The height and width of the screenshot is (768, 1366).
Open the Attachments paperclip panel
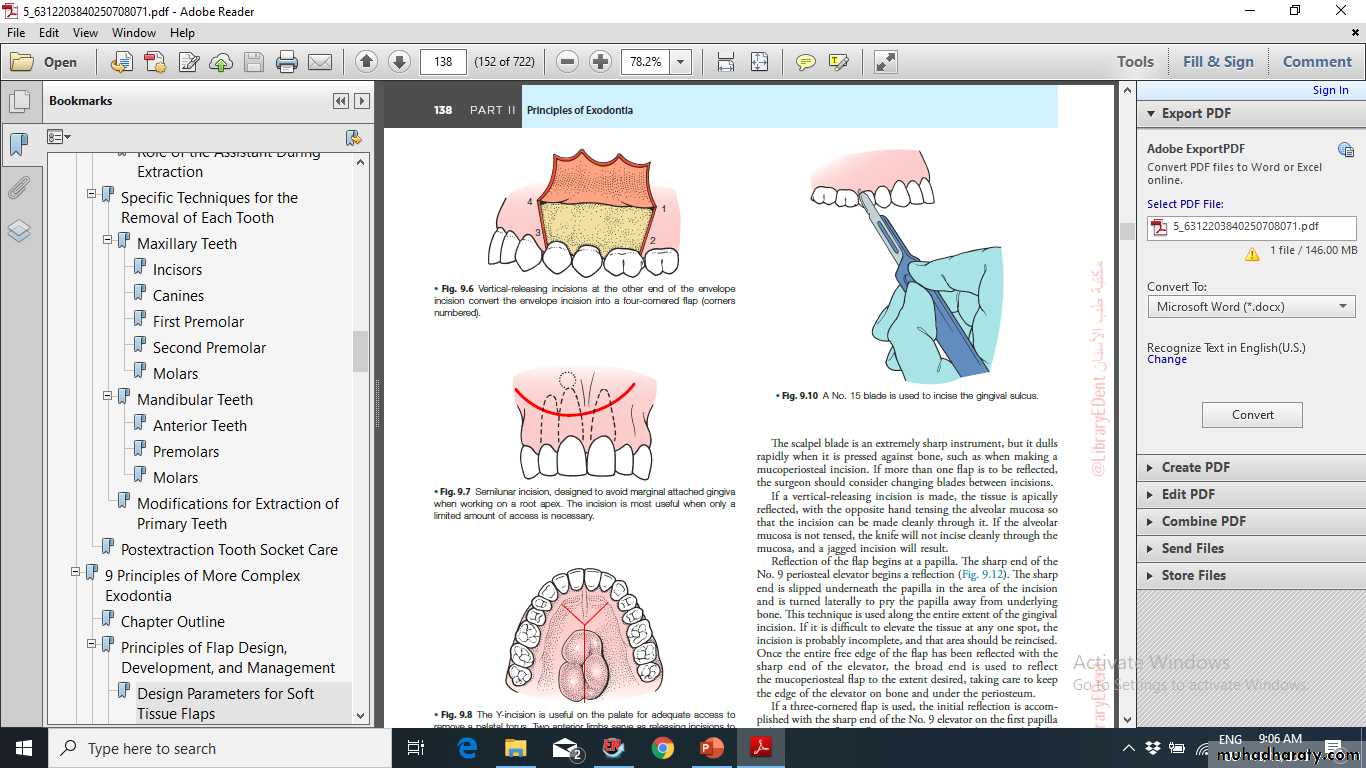tap(19, 188)
